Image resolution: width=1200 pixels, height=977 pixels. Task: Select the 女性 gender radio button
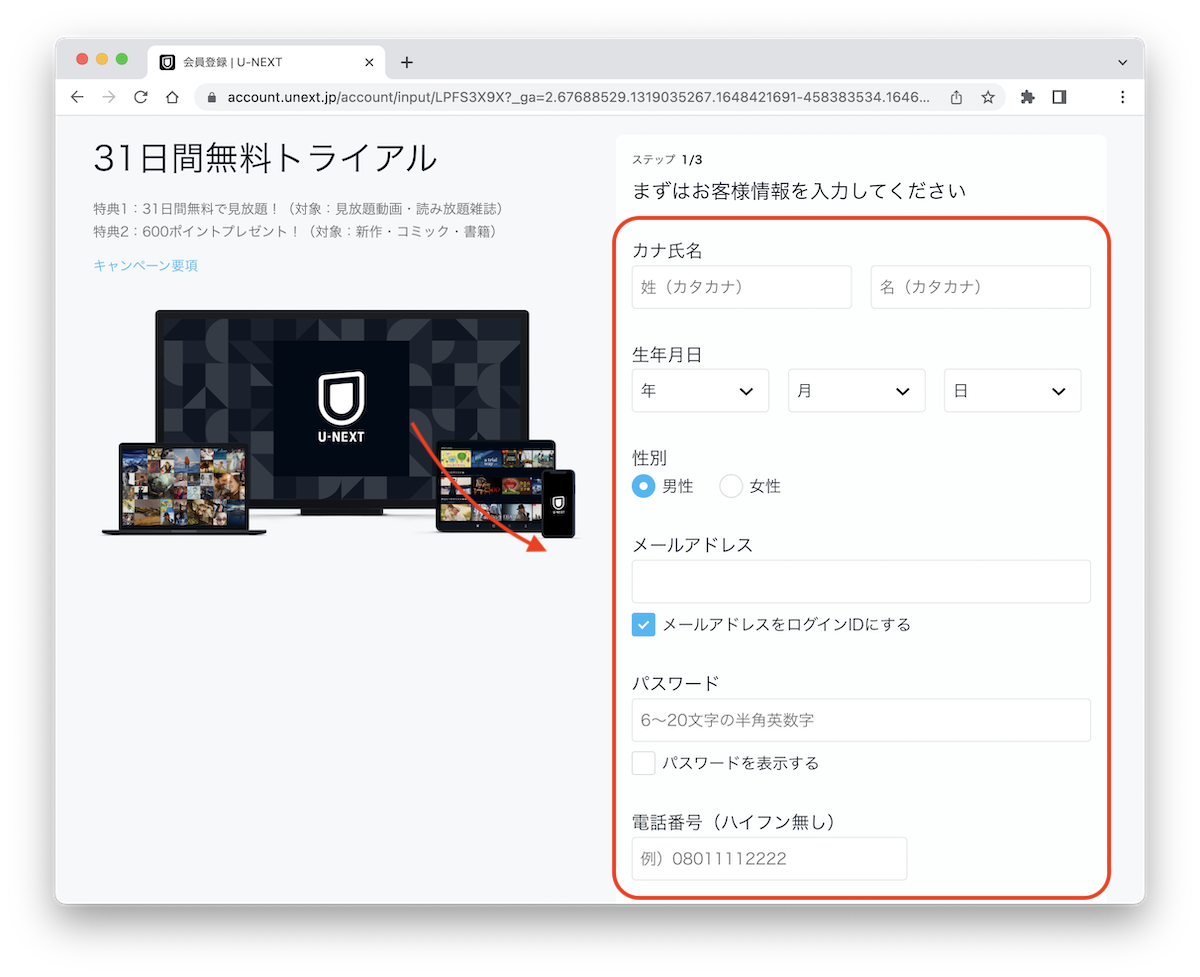(x=731, y=485)
